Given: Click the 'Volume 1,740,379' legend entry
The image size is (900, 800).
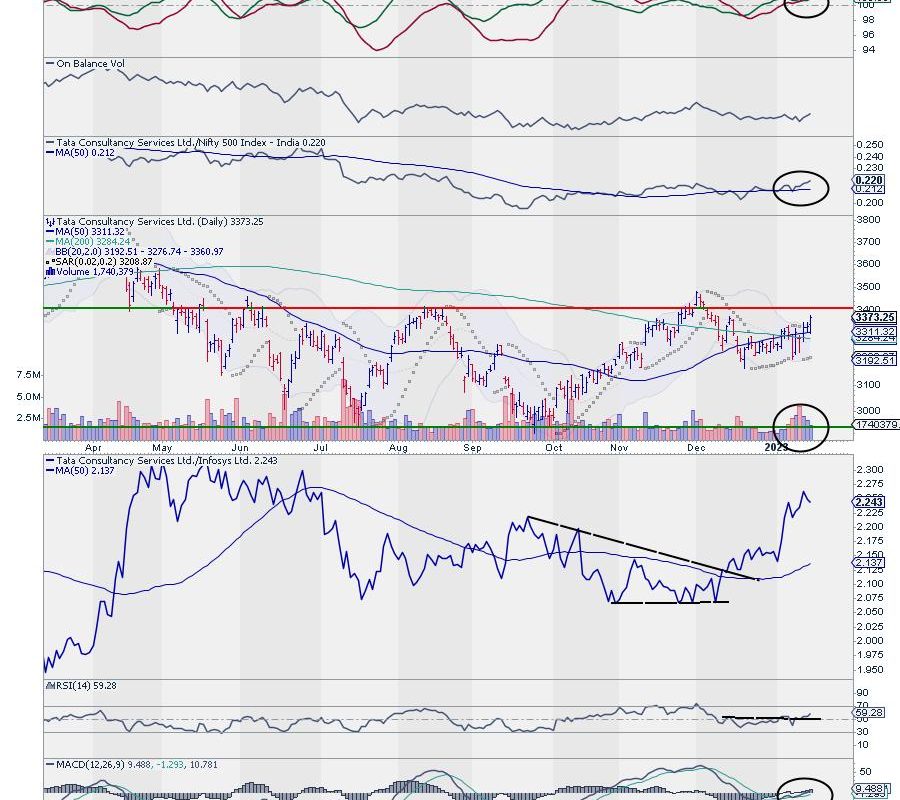Looking at the screenshot, I should click(95, 271).
